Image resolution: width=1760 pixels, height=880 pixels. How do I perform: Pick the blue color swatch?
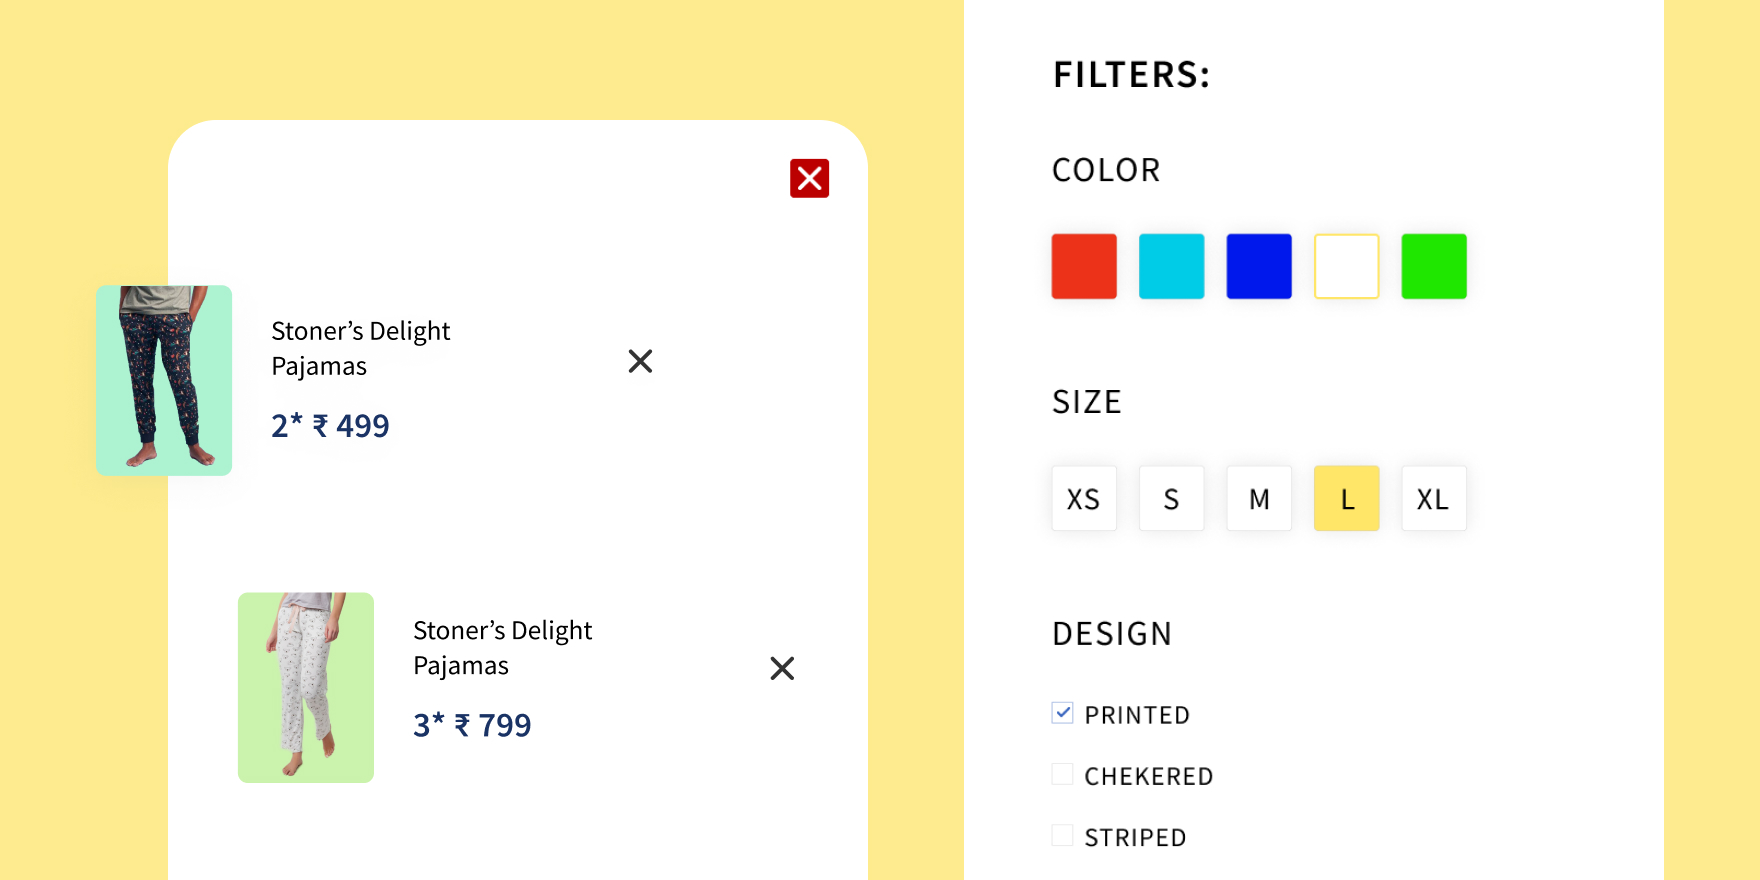point(1259,266)
